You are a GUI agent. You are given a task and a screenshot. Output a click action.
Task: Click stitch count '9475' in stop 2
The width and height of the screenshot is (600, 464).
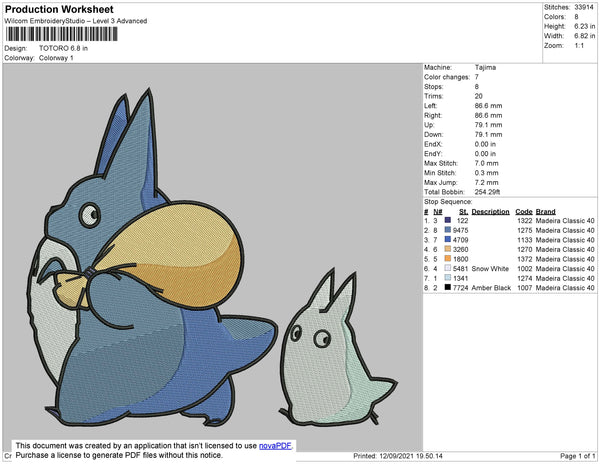tap(460, 230)
